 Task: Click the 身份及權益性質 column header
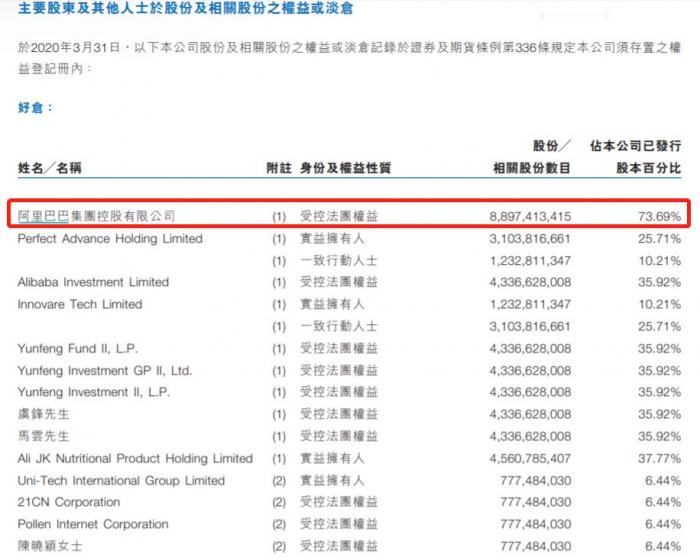click(x=346, y=168)
